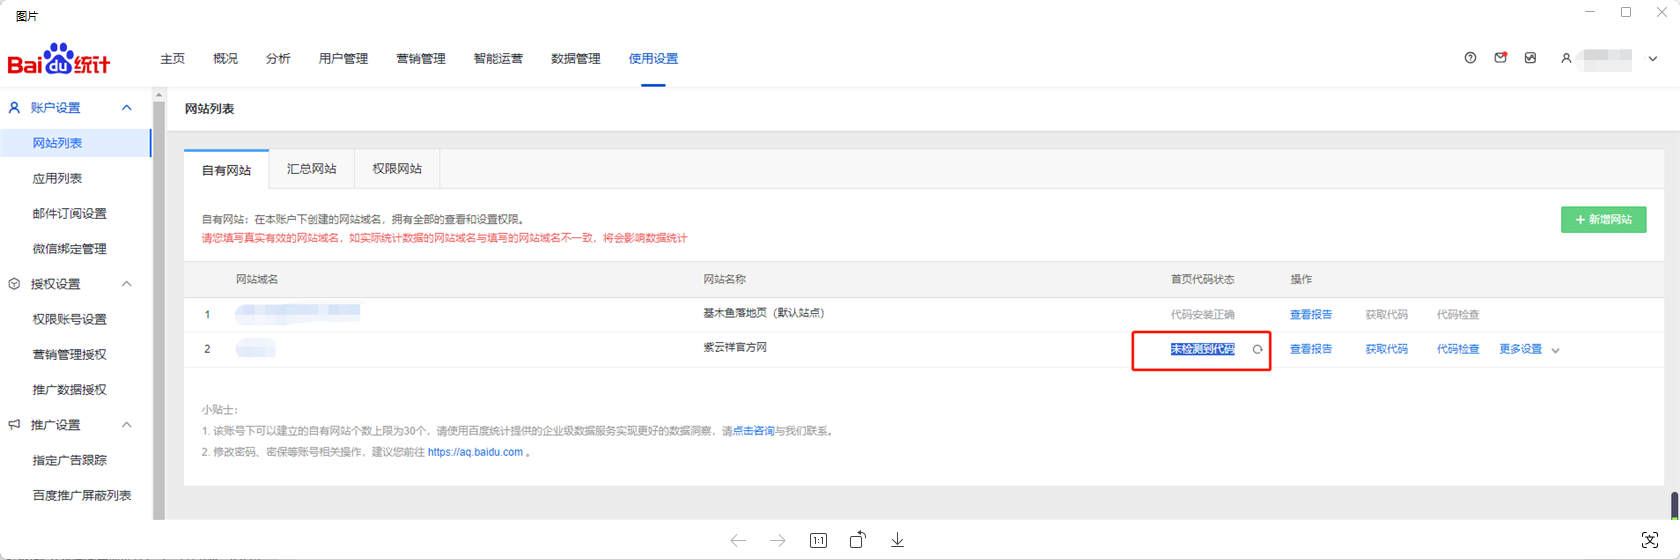The height and width of the screenshot is (560, 1680).
Task: Click the download arrow icon
Action: (x=897, y=540)
